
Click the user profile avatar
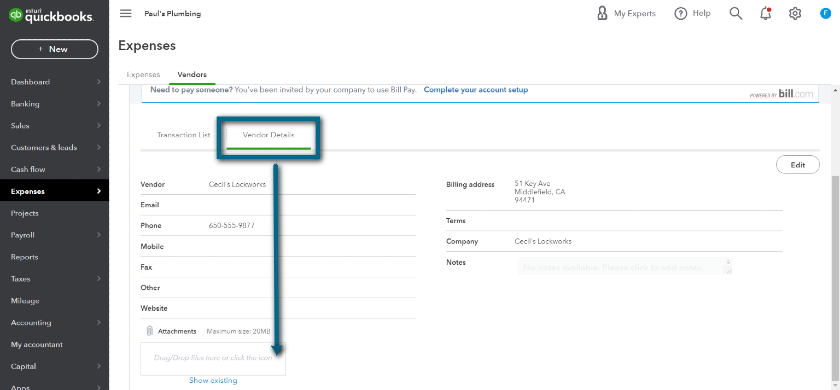tap(825, 13)
